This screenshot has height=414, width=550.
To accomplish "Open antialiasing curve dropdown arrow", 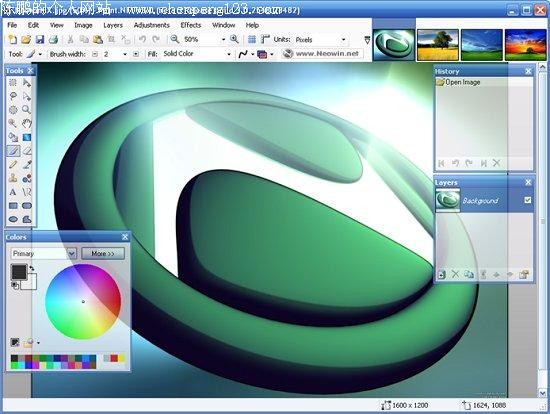I will tap(252, 54).
